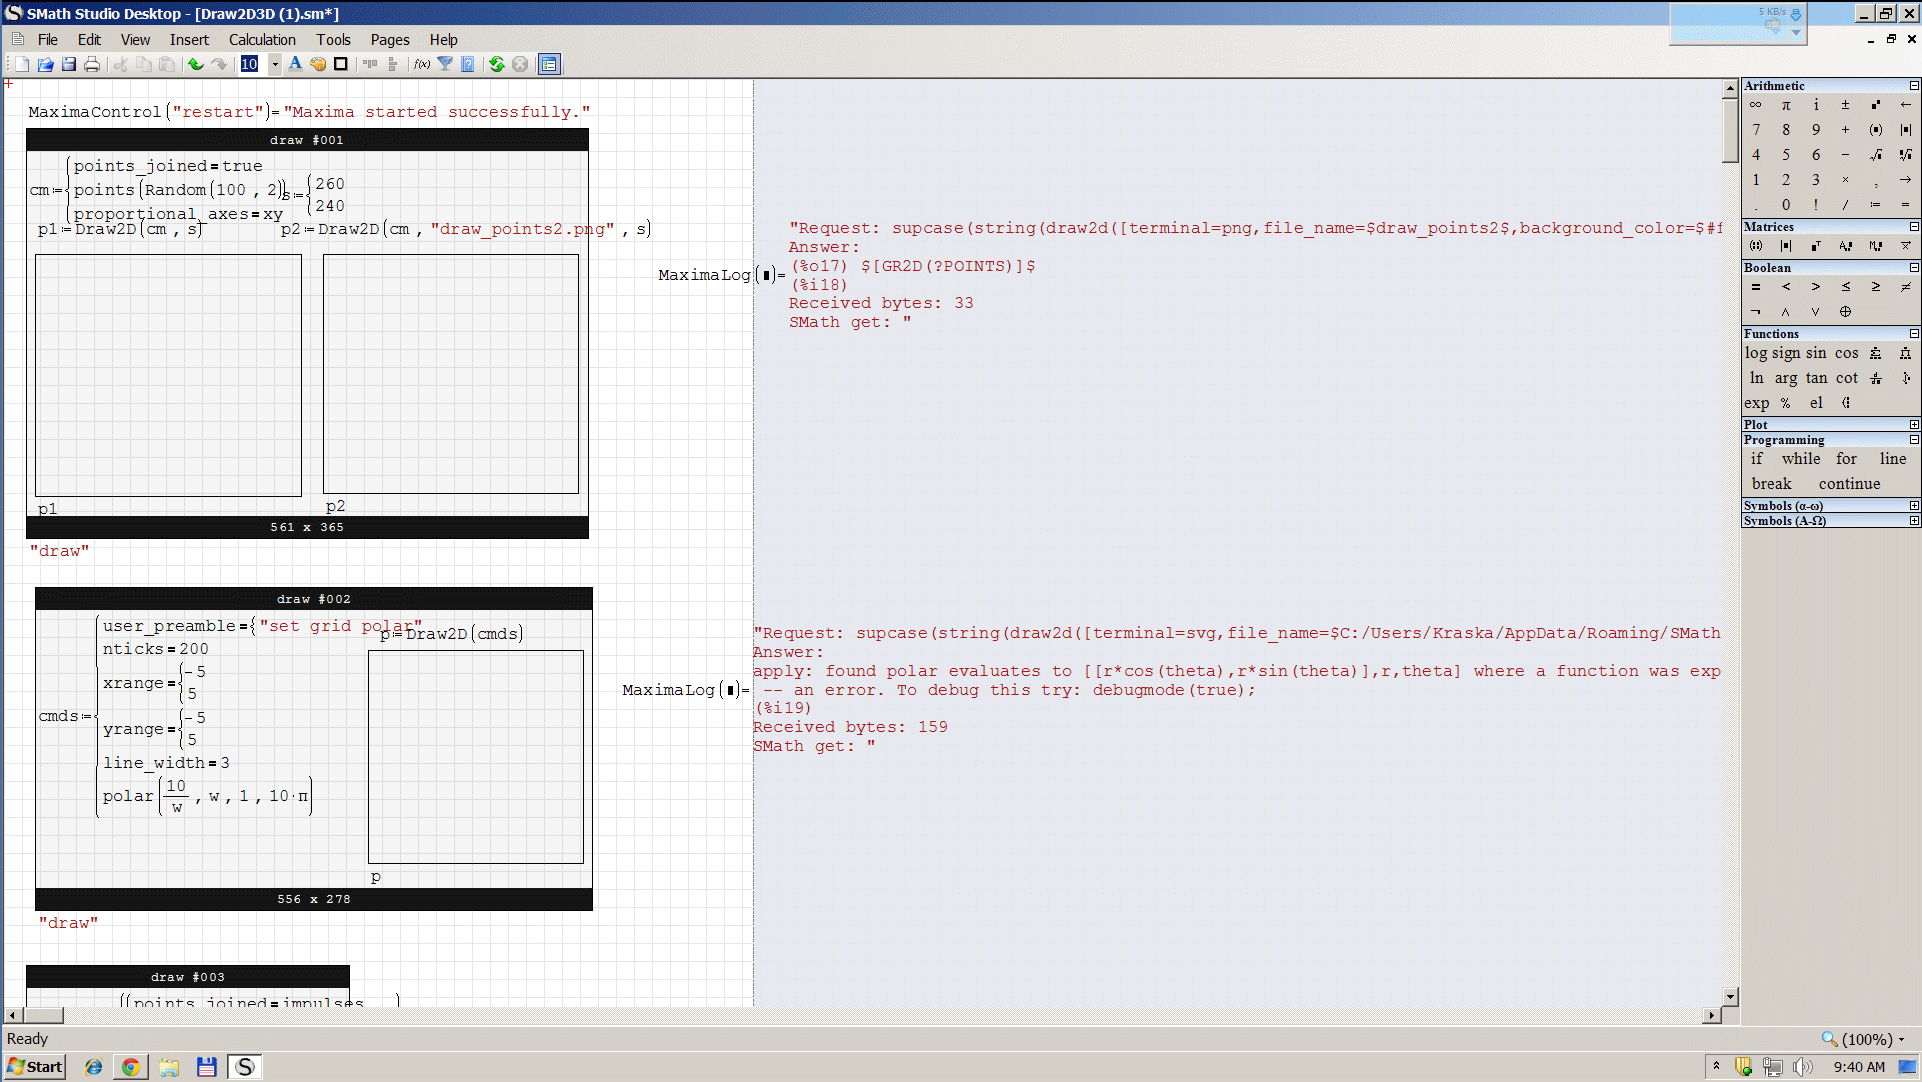Click the green Undo arrow icon
The image size is (1922, 1082).
(195, 65)
